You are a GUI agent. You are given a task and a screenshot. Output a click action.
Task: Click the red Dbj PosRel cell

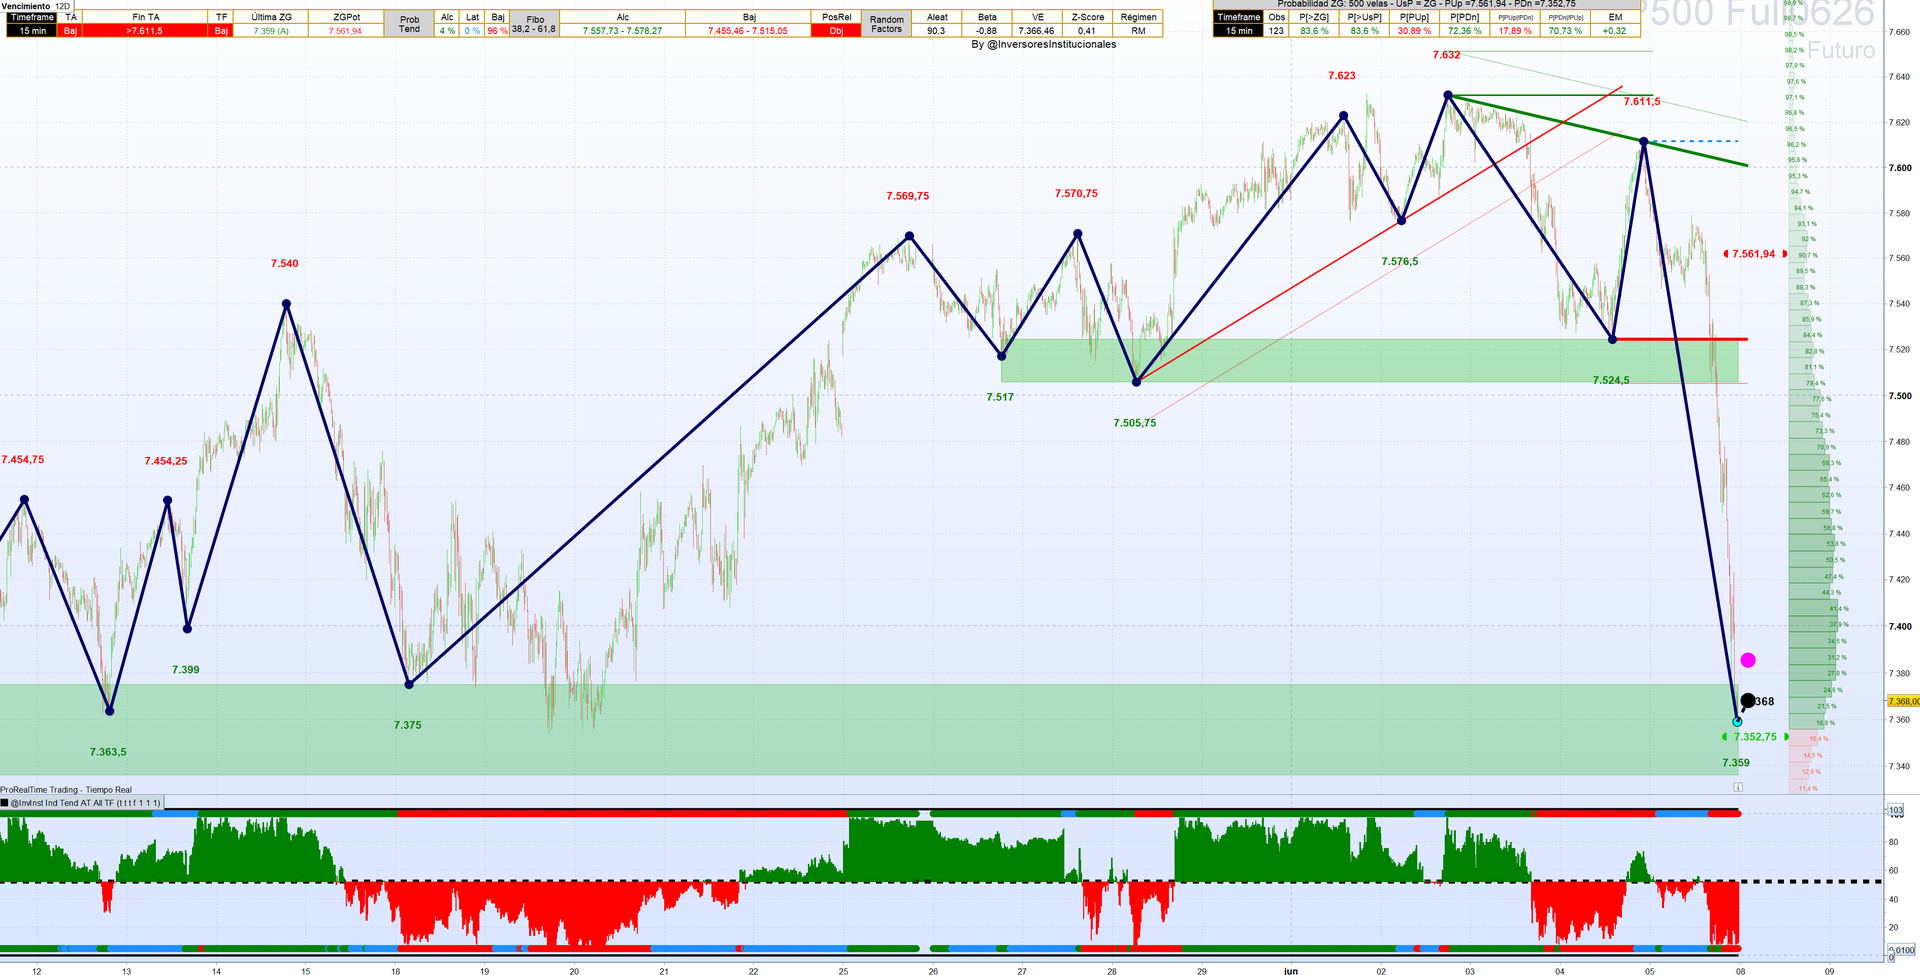[x=836, y=31]
